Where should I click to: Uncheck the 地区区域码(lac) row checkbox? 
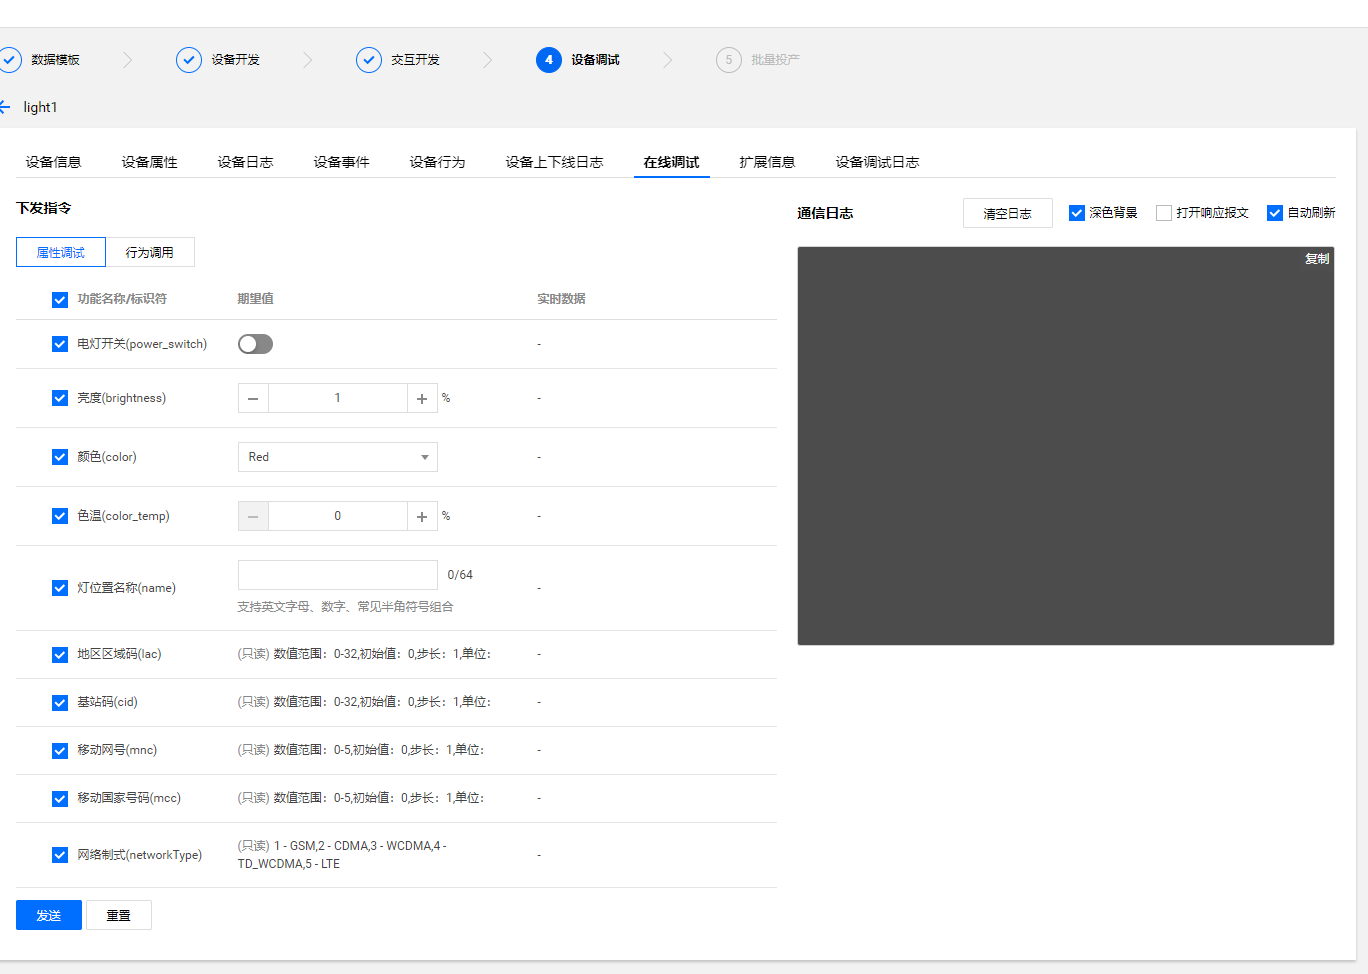(60, 655)
